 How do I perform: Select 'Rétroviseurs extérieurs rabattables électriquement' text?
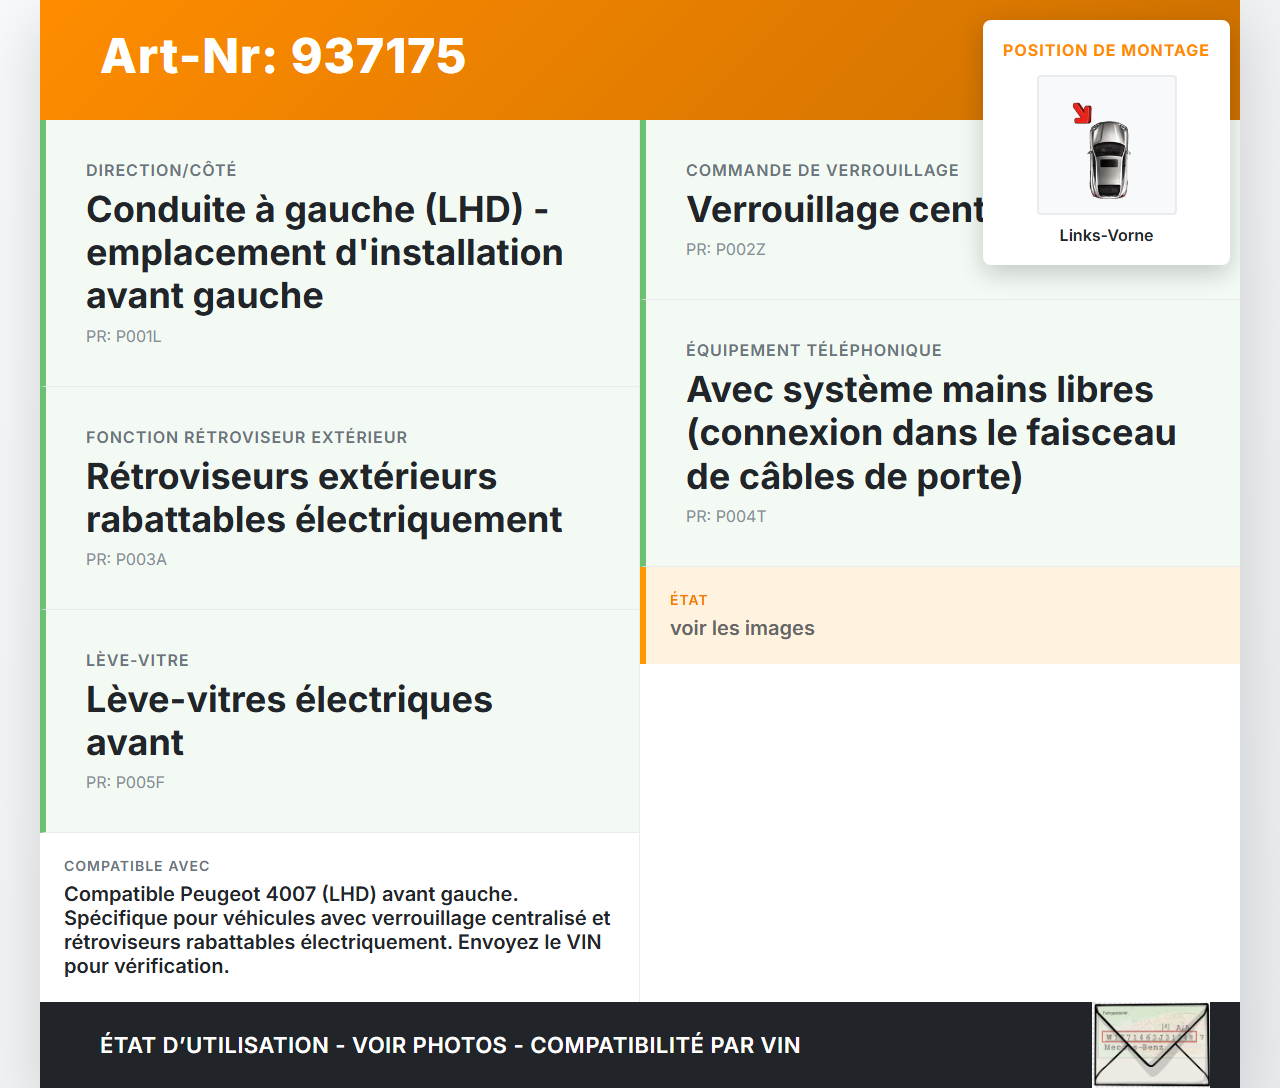324,498
